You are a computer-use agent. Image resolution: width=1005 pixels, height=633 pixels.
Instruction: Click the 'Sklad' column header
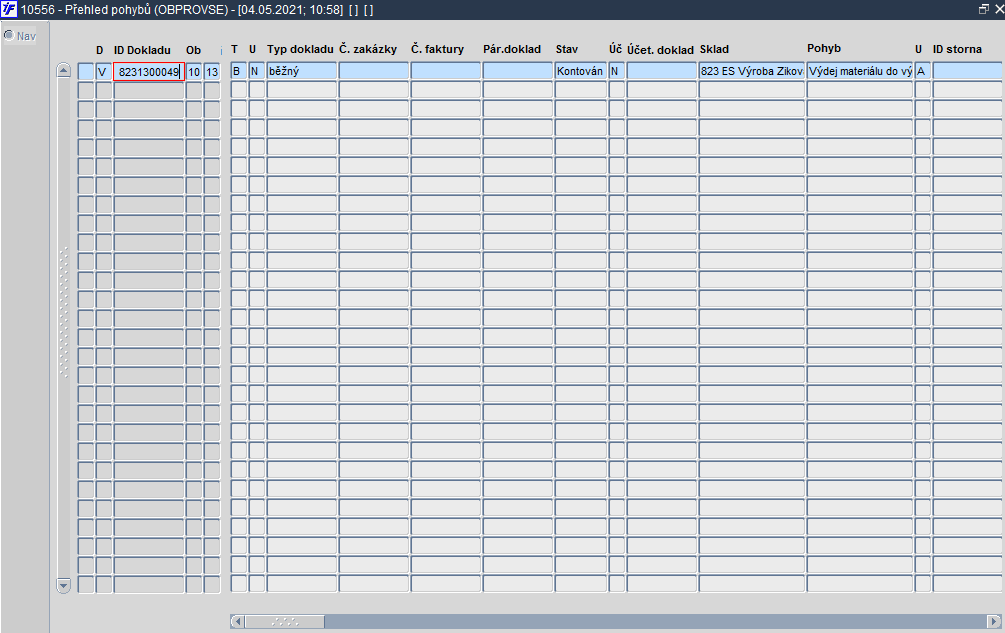[x=714, y=49]
